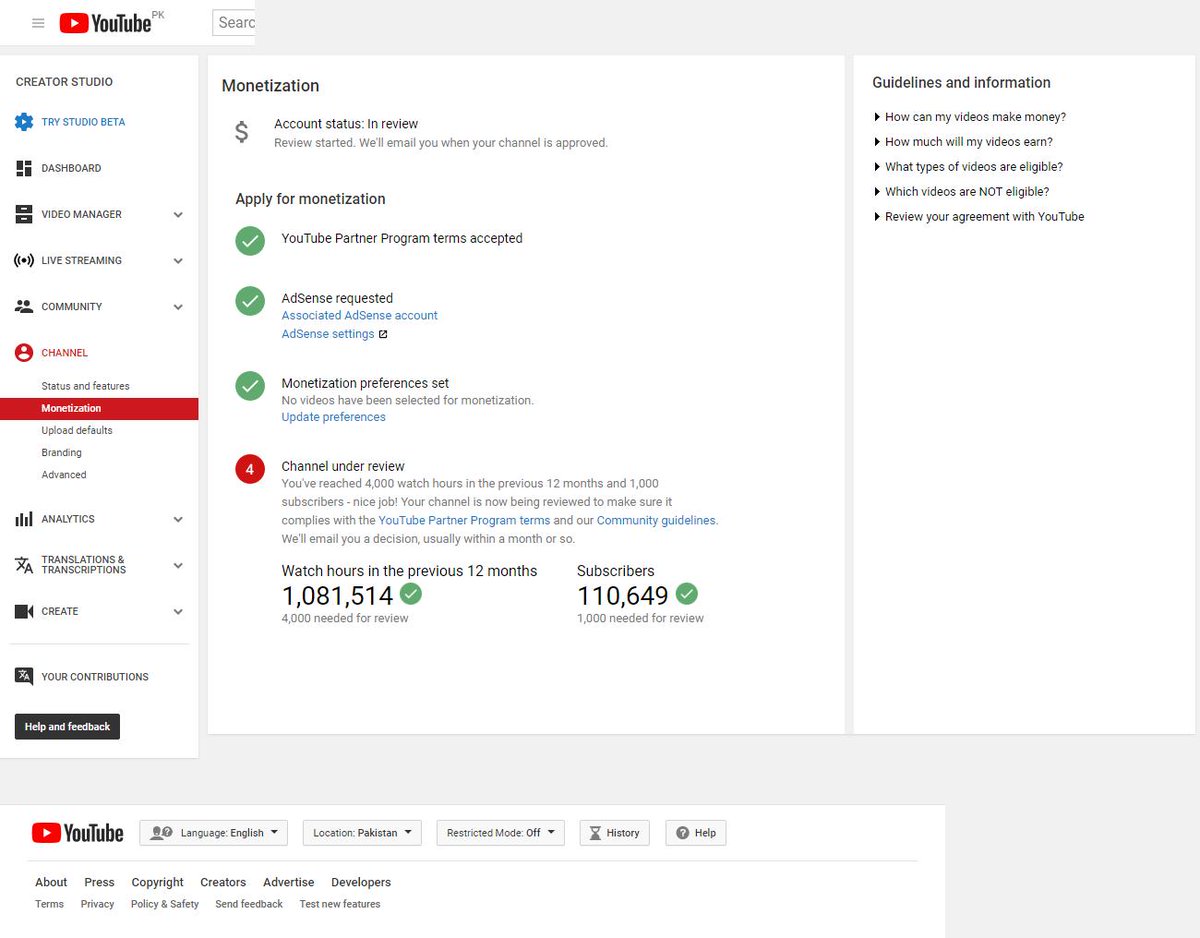The height and width of the screenshot is (938, 1200).
Task: Click the external link icon beside AdSense settings
Action: pyautogui.click(x=383, y=334)
